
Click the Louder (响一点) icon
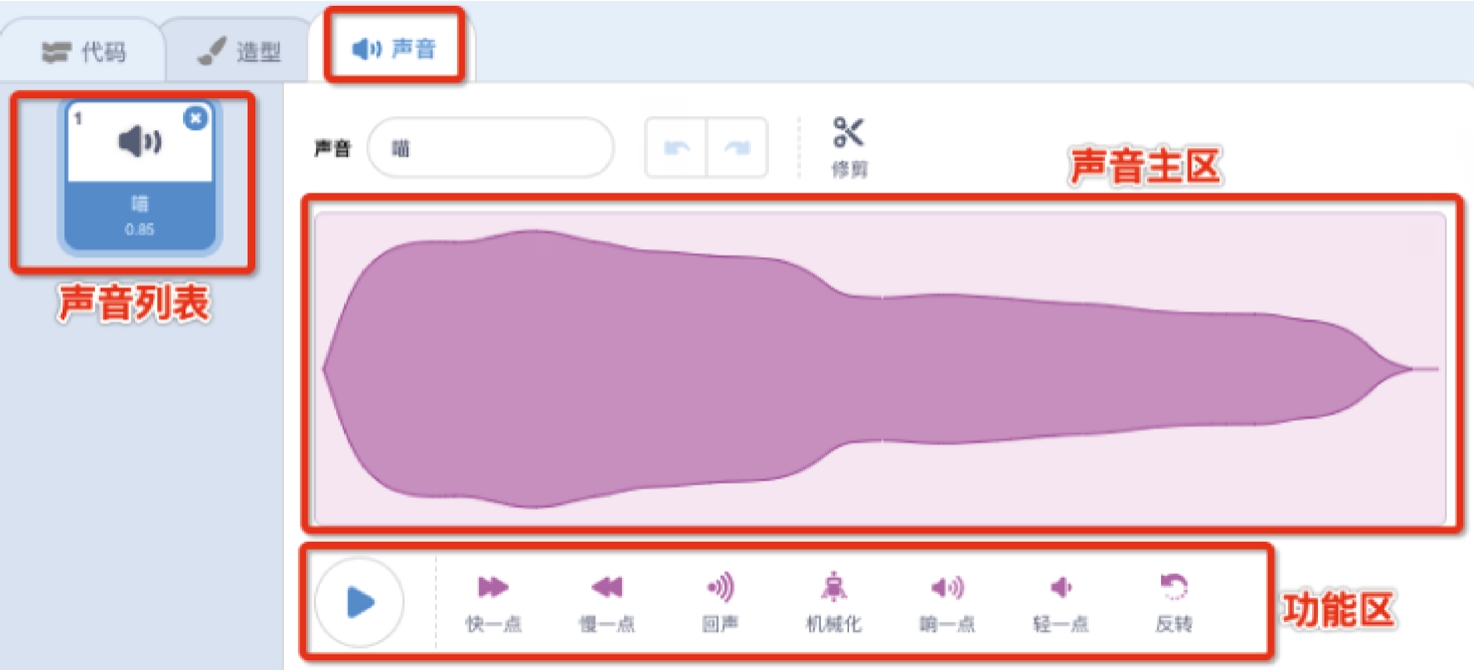947,587
